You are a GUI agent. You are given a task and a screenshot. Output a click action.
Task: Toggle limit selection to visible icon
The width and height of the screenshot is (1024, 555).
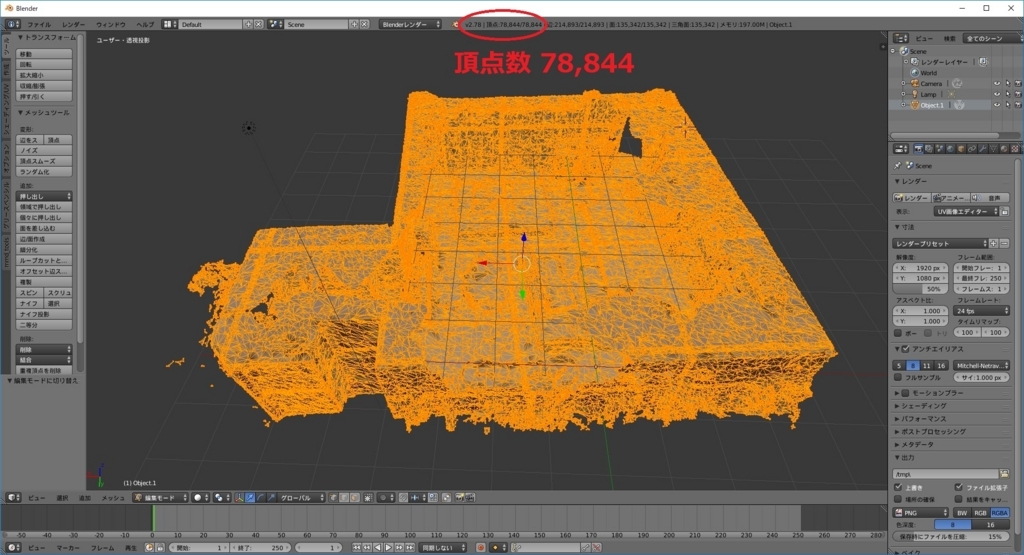click(368, 498)
